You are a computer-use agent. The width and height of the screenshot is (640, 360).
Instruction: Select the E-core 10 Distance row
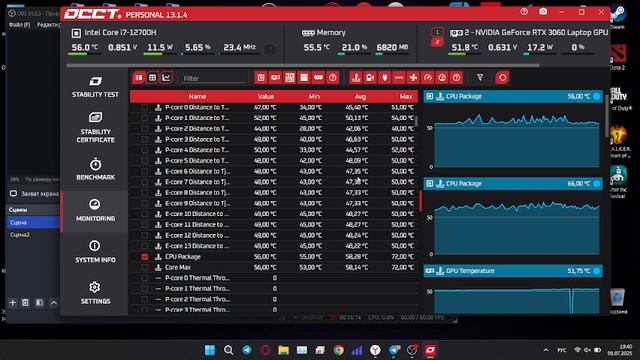tap(273, 214)
